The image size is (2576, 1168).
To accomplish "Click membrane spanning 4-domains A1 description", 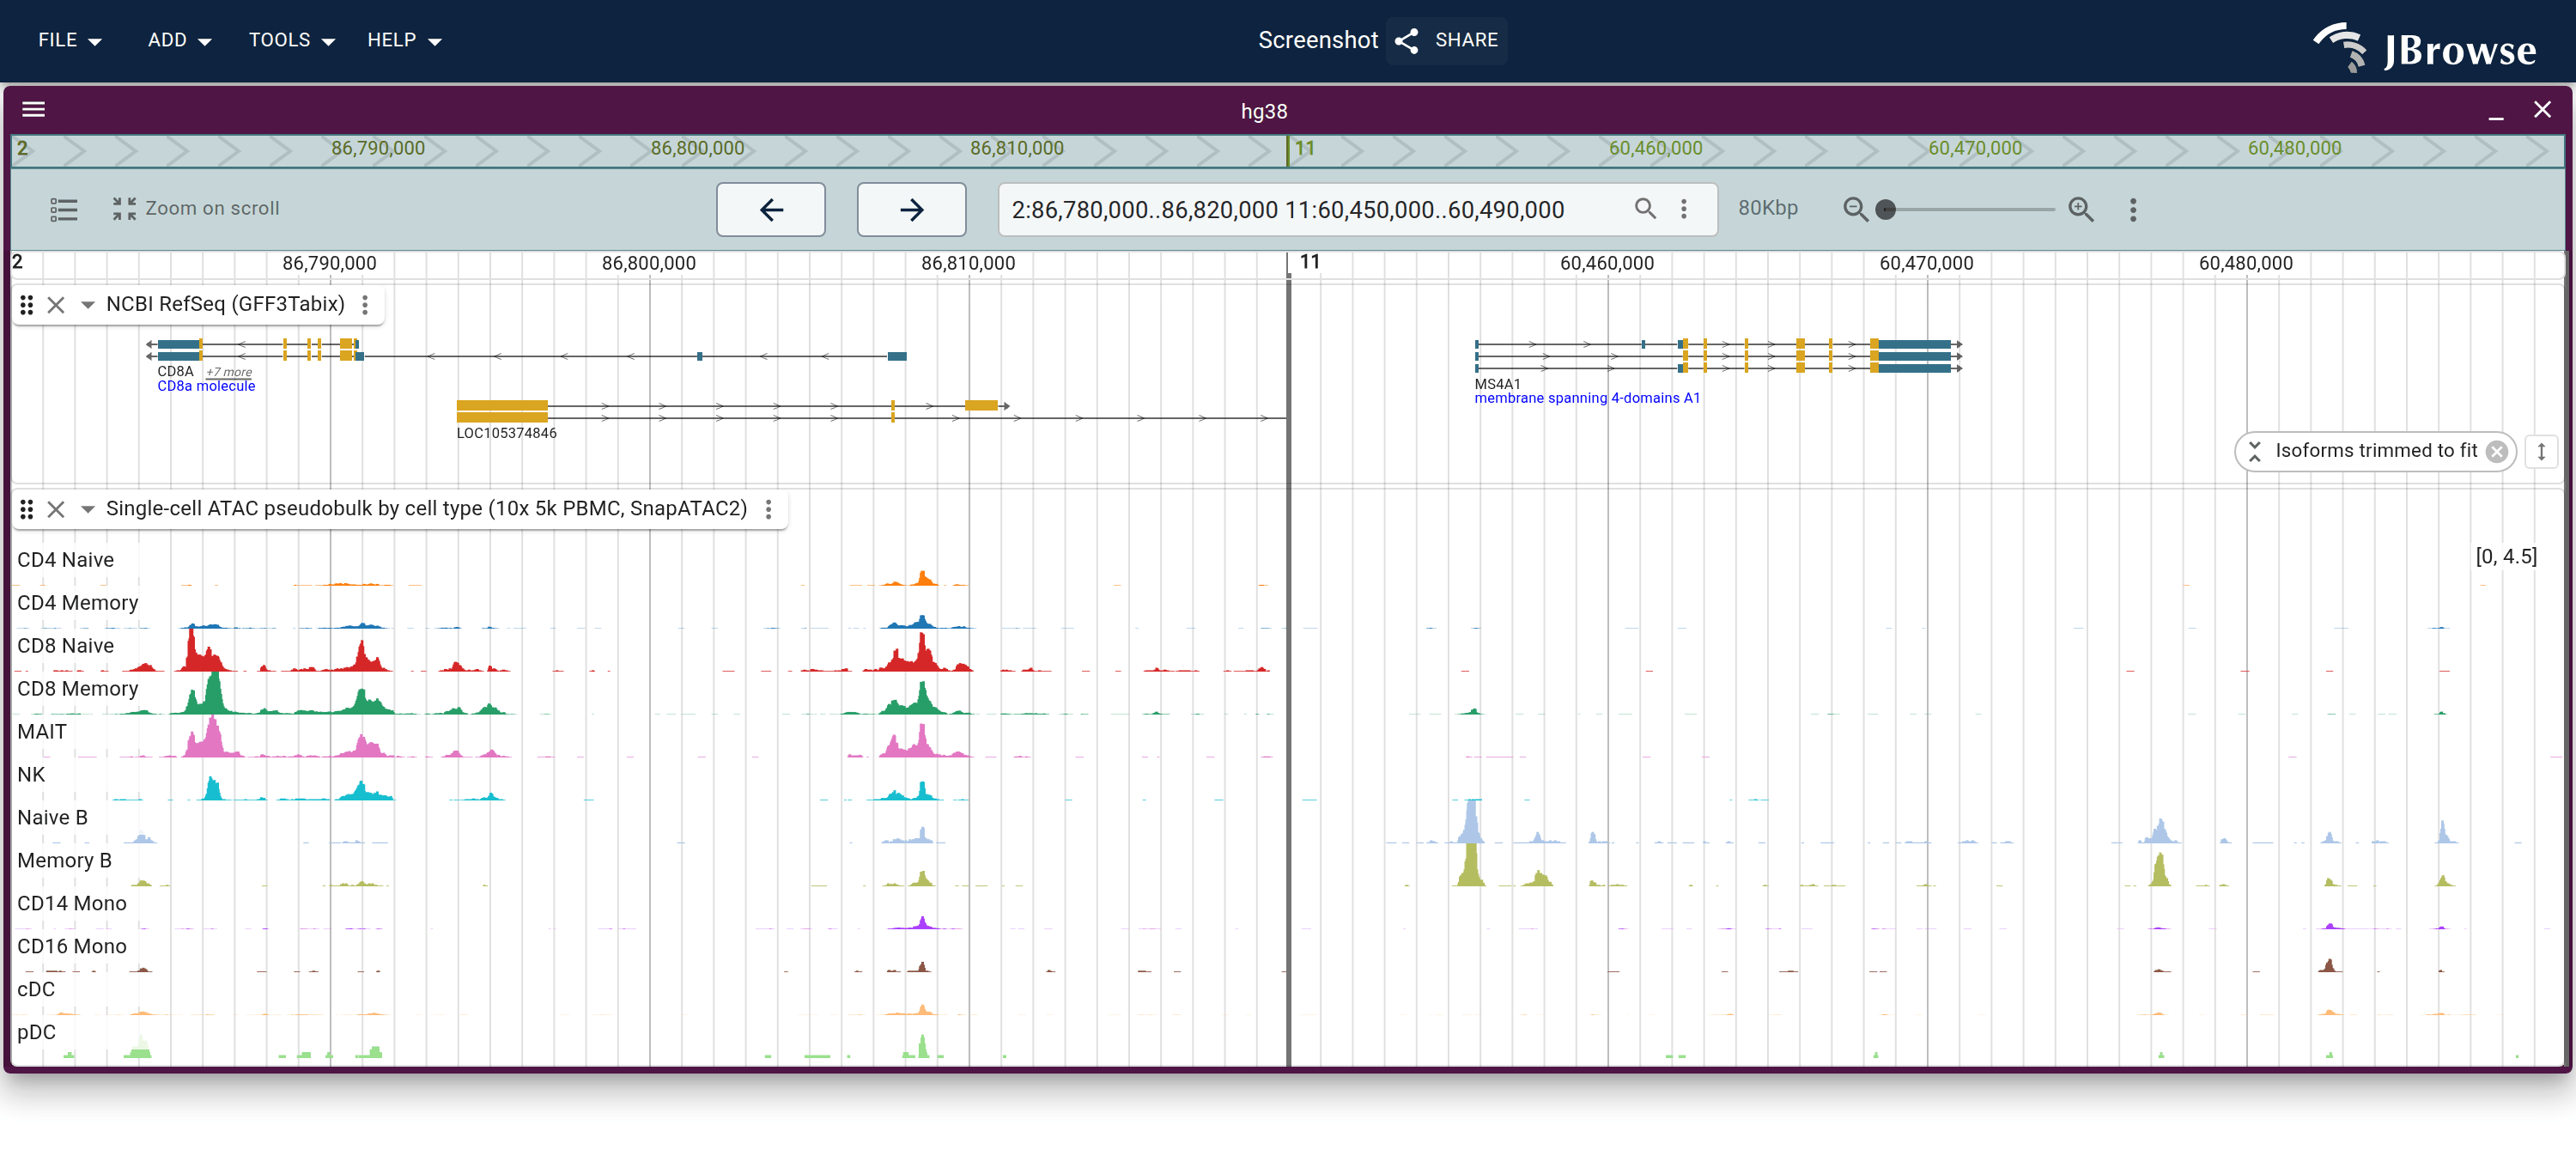I will (1587, 398).
